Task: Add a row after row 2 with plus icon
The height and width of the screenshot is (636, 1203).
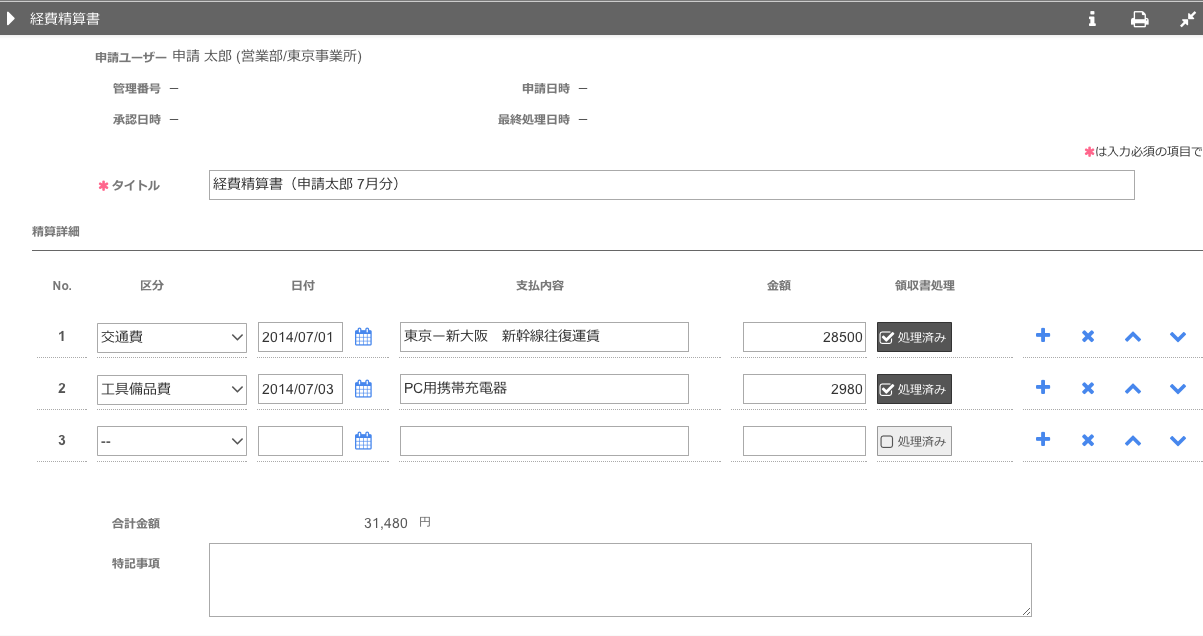Action: point(1042,388)
